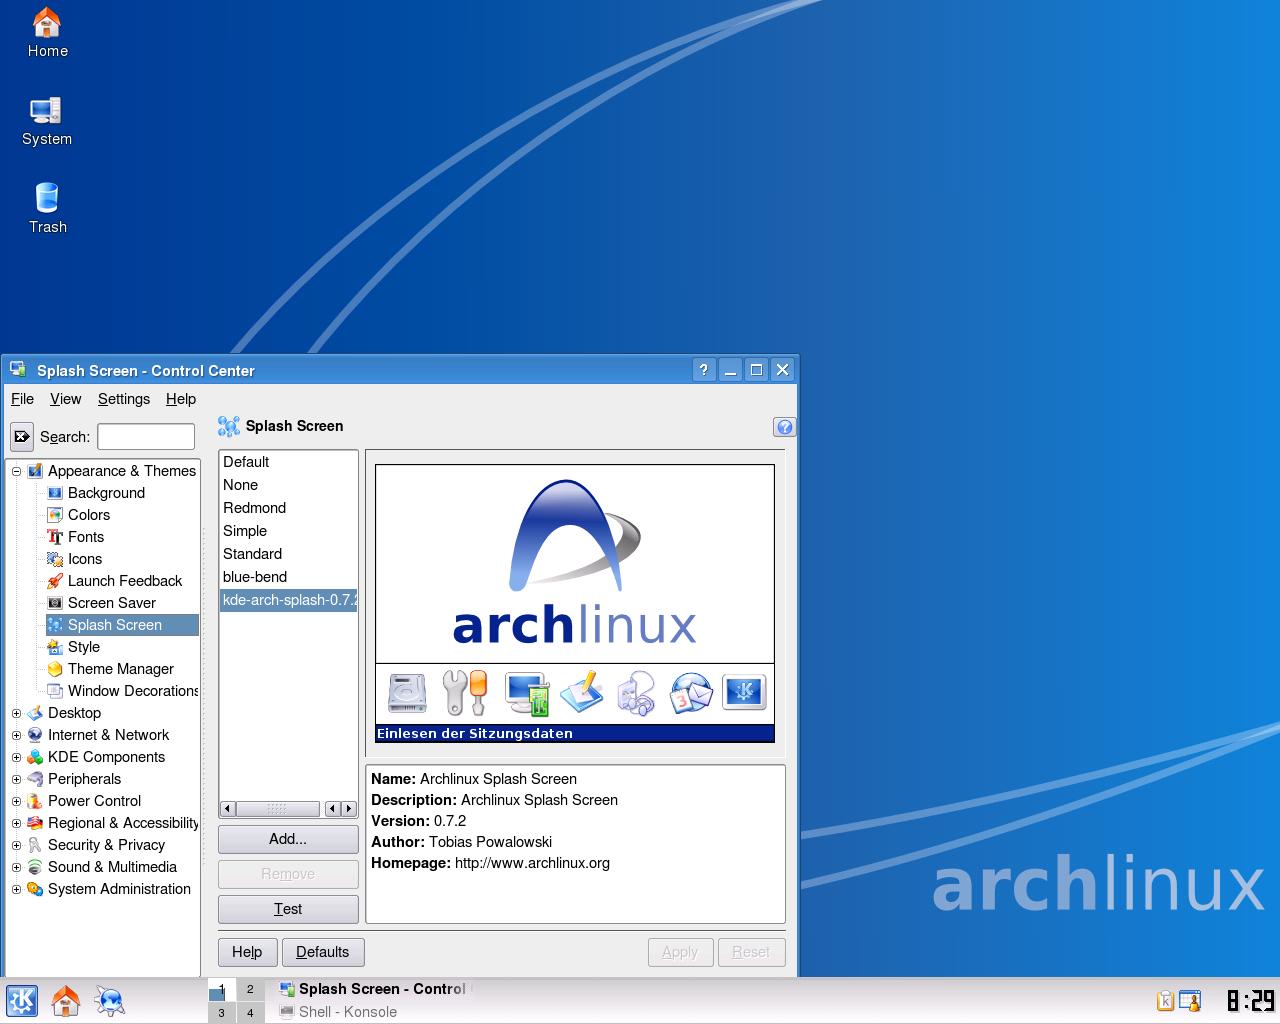Select the Theme Manager icon

click(55, 669)
